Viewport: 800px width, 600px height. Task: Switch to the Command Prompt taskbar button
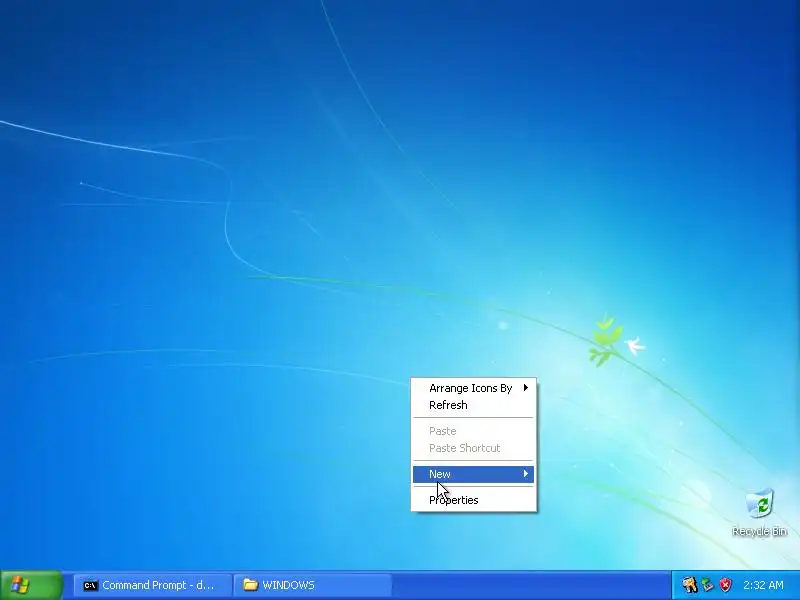[153, 585]
